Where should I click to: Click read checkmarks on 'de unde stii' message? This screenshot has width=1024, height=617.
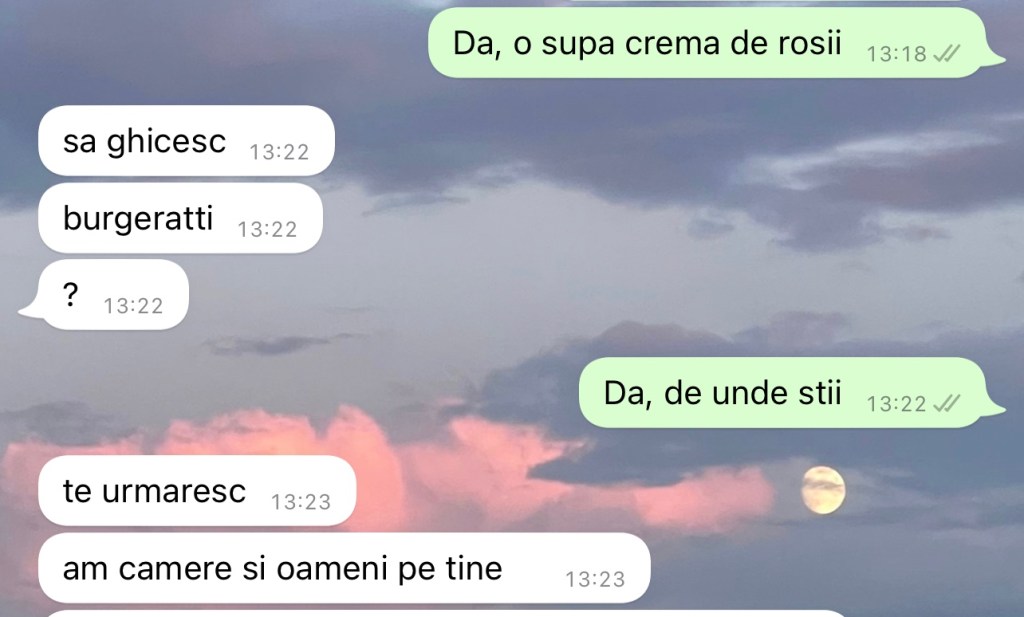[x=946, y=404]
